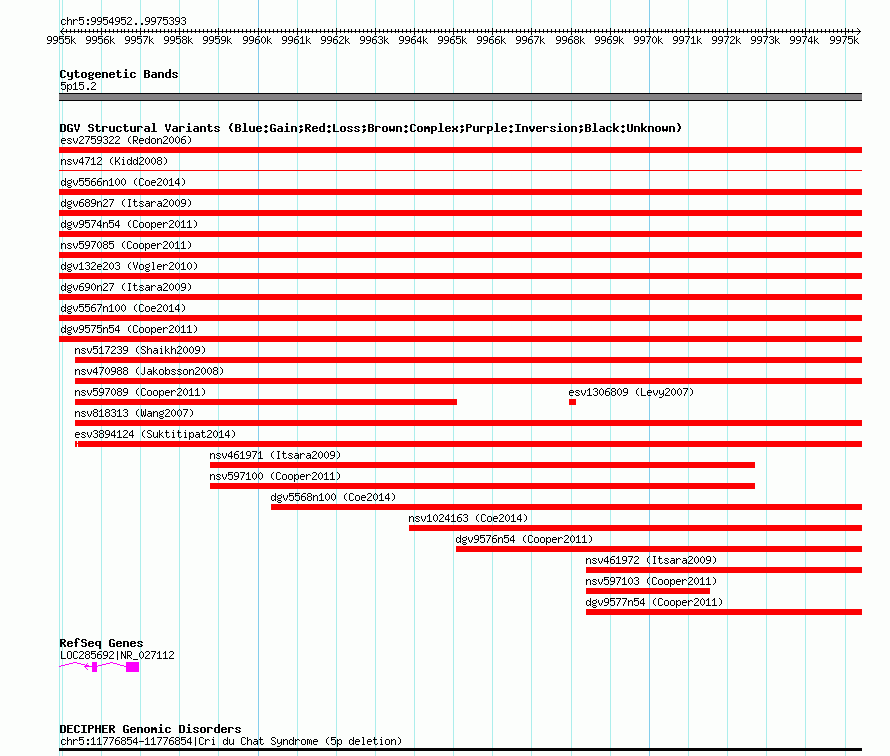Click the small red block of esv1306809

point(573,402)
